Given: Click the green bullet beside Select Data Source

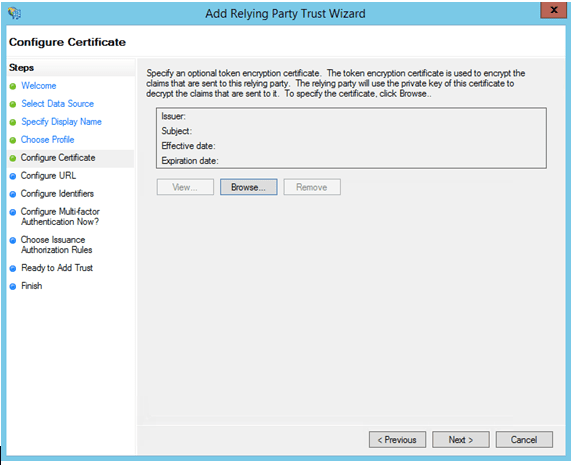Looking at the screenshot, I should click(x=13, y=104).
